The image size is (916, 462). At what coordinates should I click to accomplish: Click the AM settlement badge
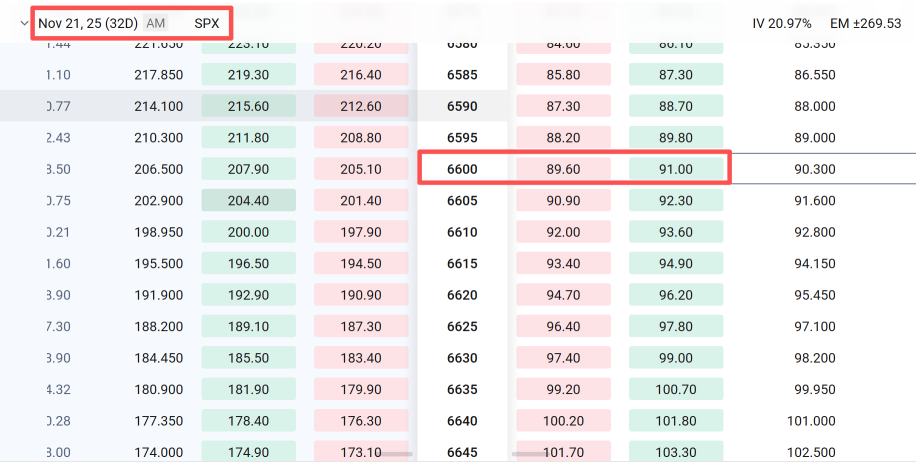pyautogui.click(x=156, y=23)
